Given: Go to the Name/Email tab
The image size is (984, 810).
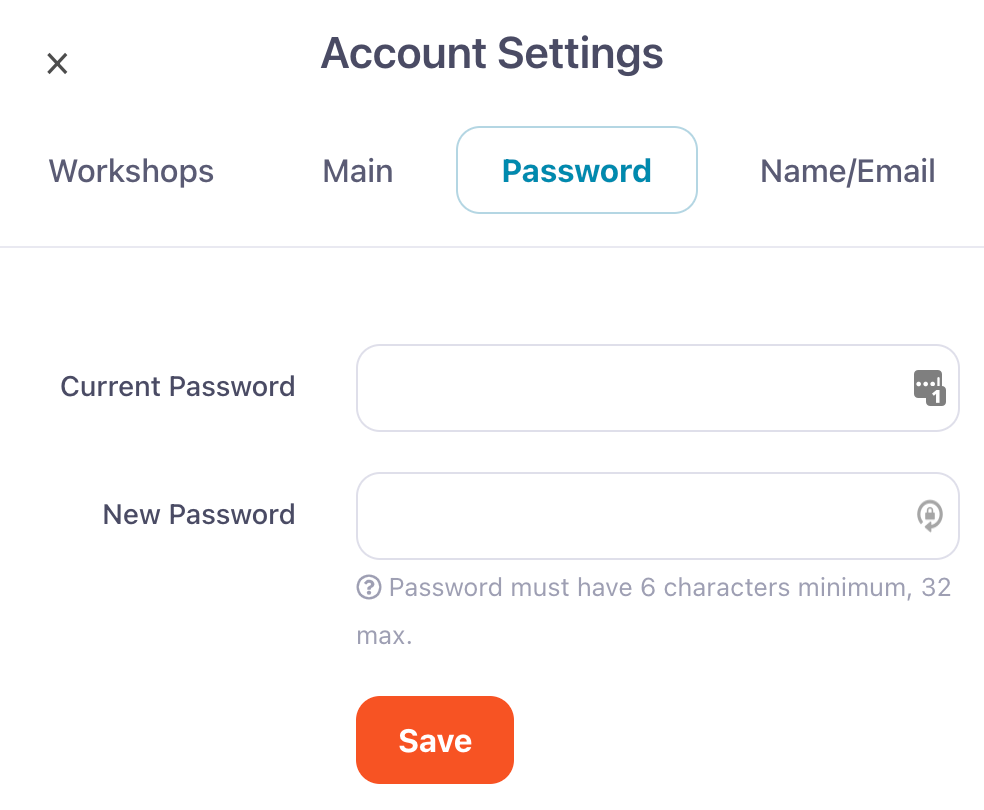Looking at the screenshot, I should (848, 171).
